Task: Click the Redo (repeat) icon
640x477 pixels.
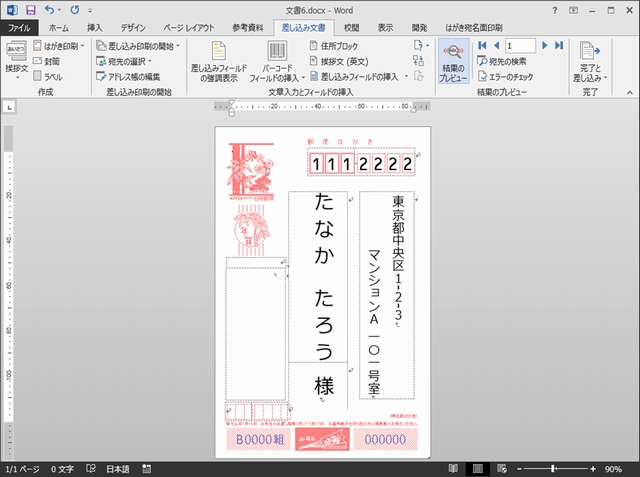Action: pyautogui.click(x=75, y=10)
